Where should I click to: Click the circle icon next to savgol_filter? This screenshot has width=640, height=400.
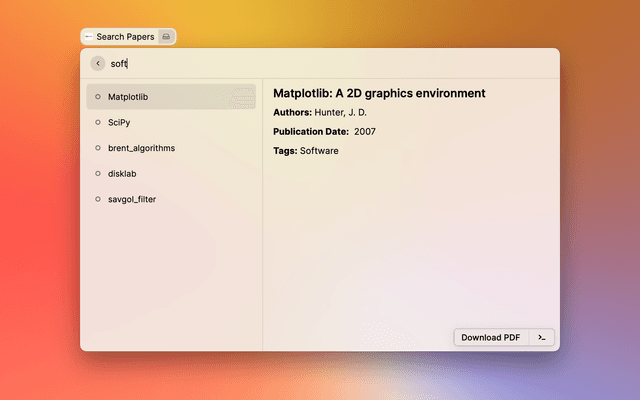(x=97, y=199)
